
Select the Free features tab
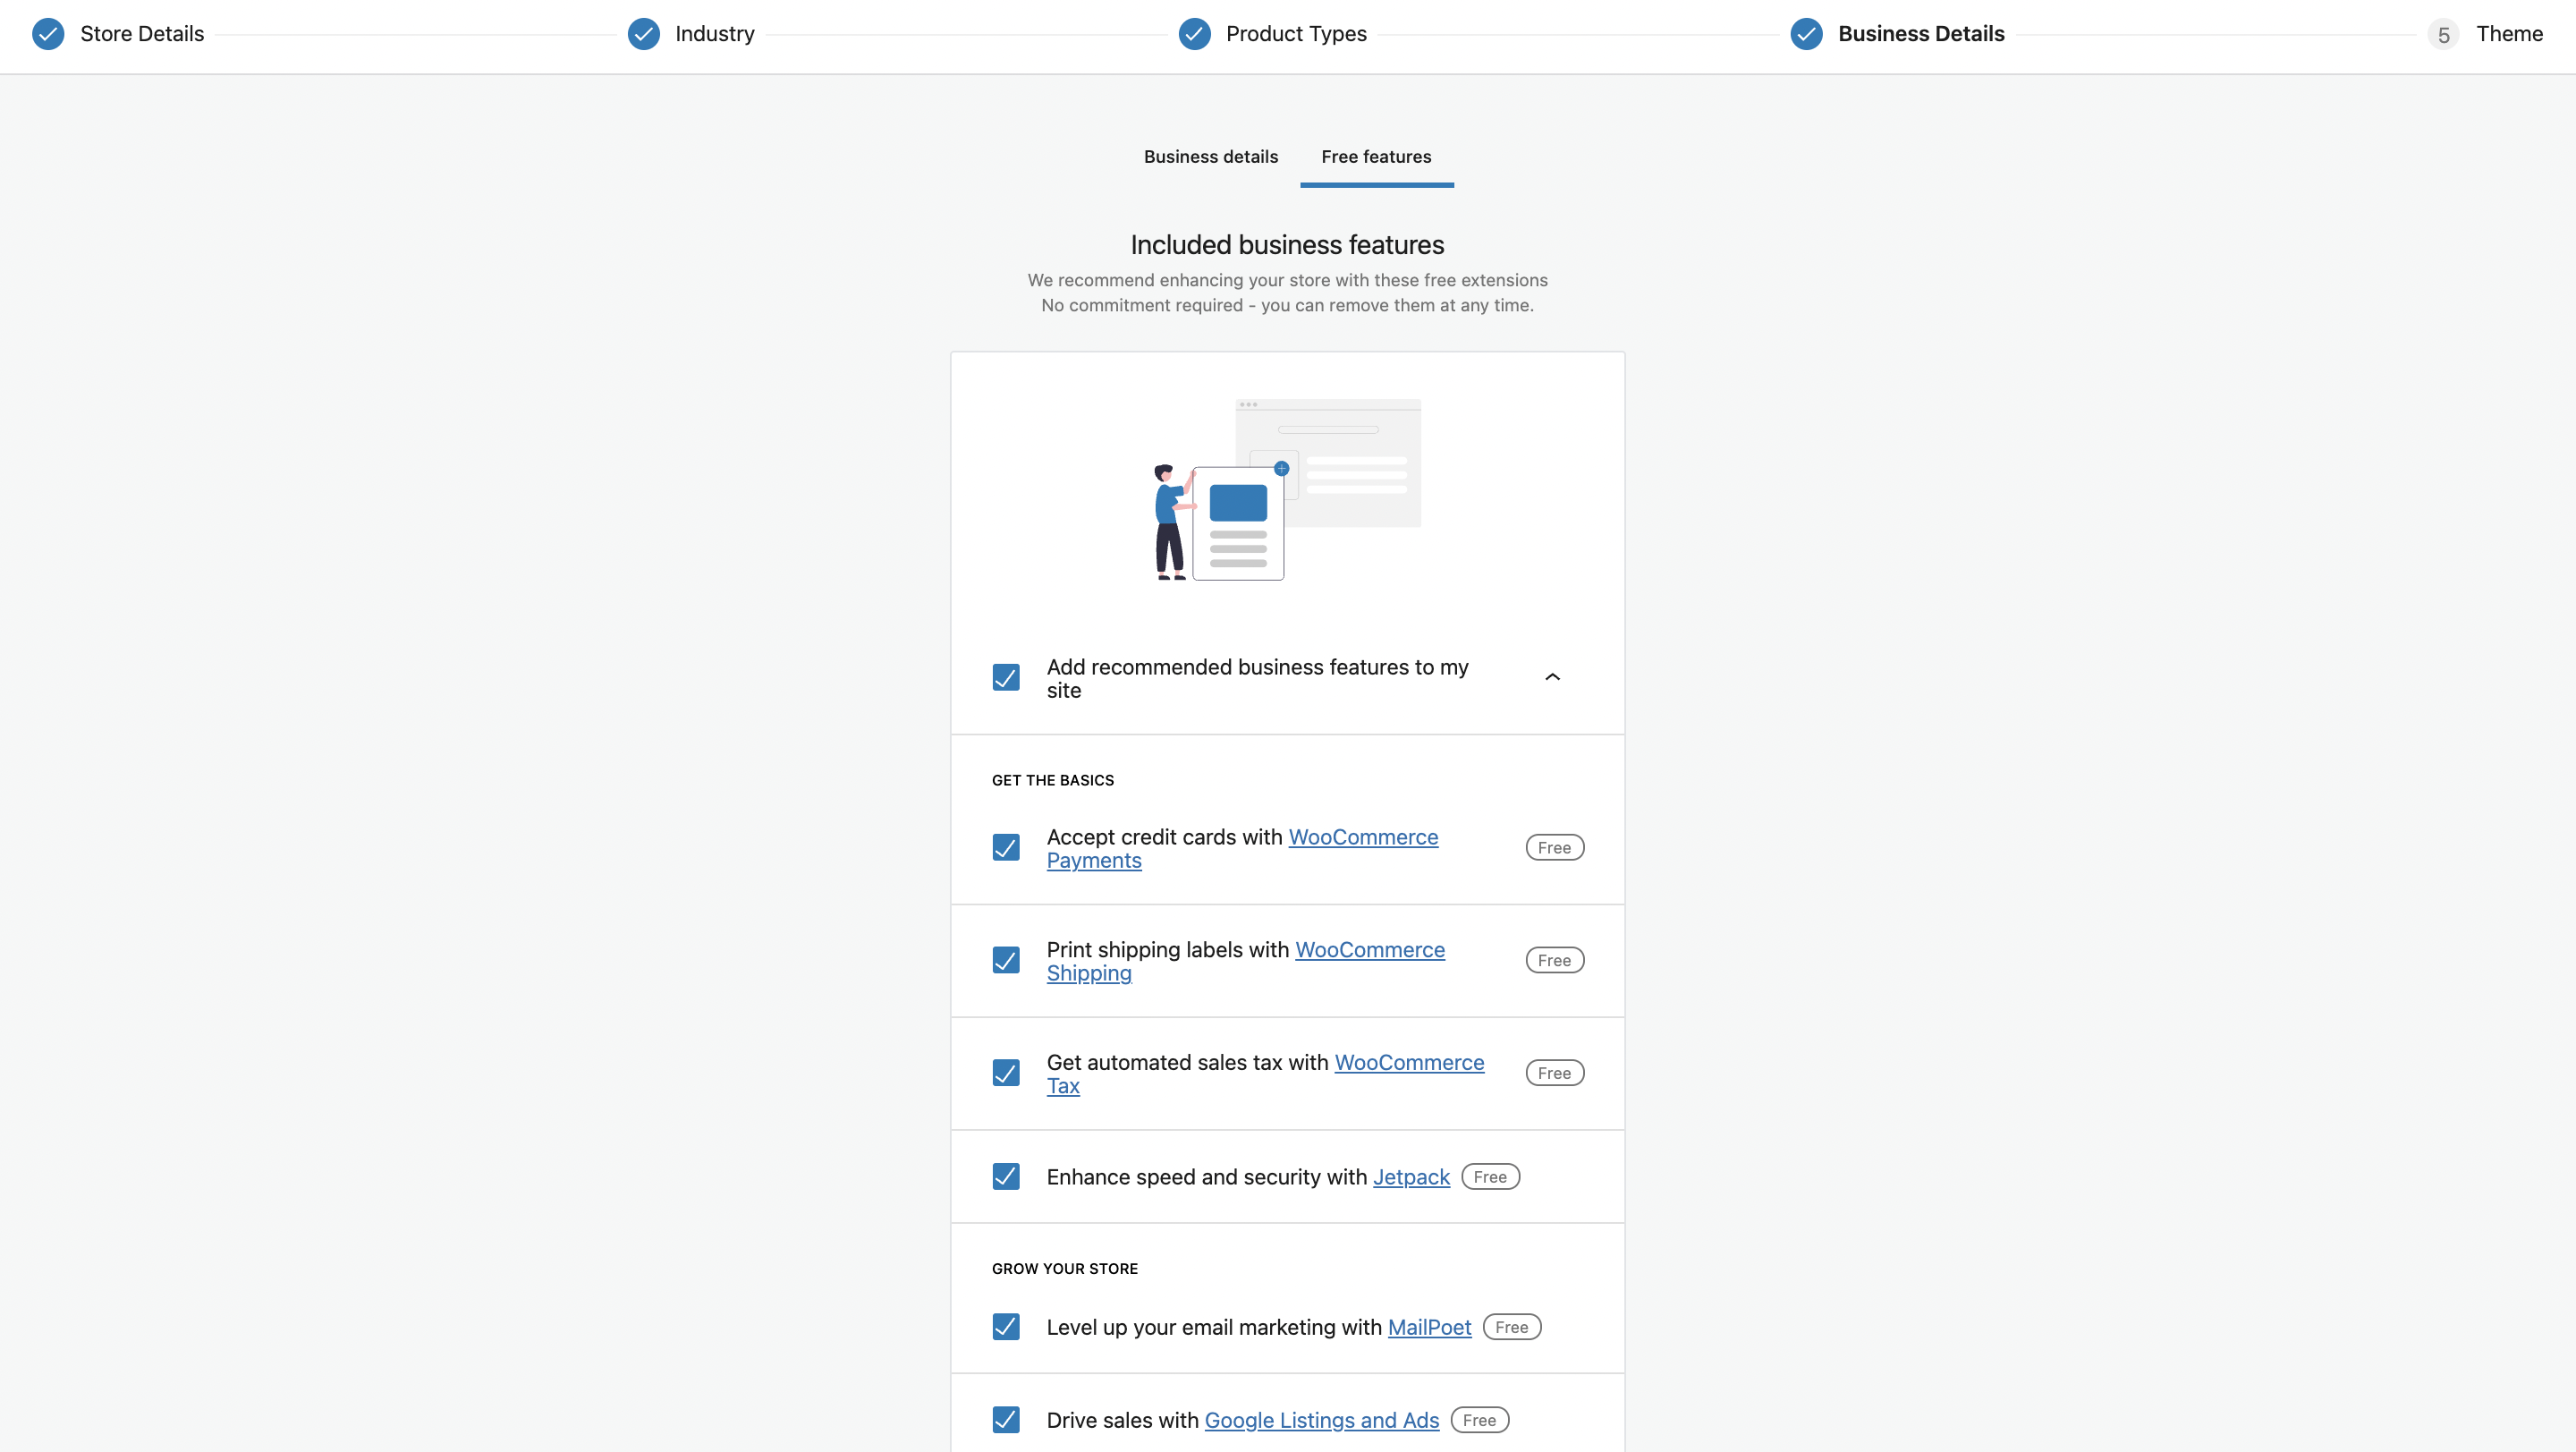[1376, 157]
